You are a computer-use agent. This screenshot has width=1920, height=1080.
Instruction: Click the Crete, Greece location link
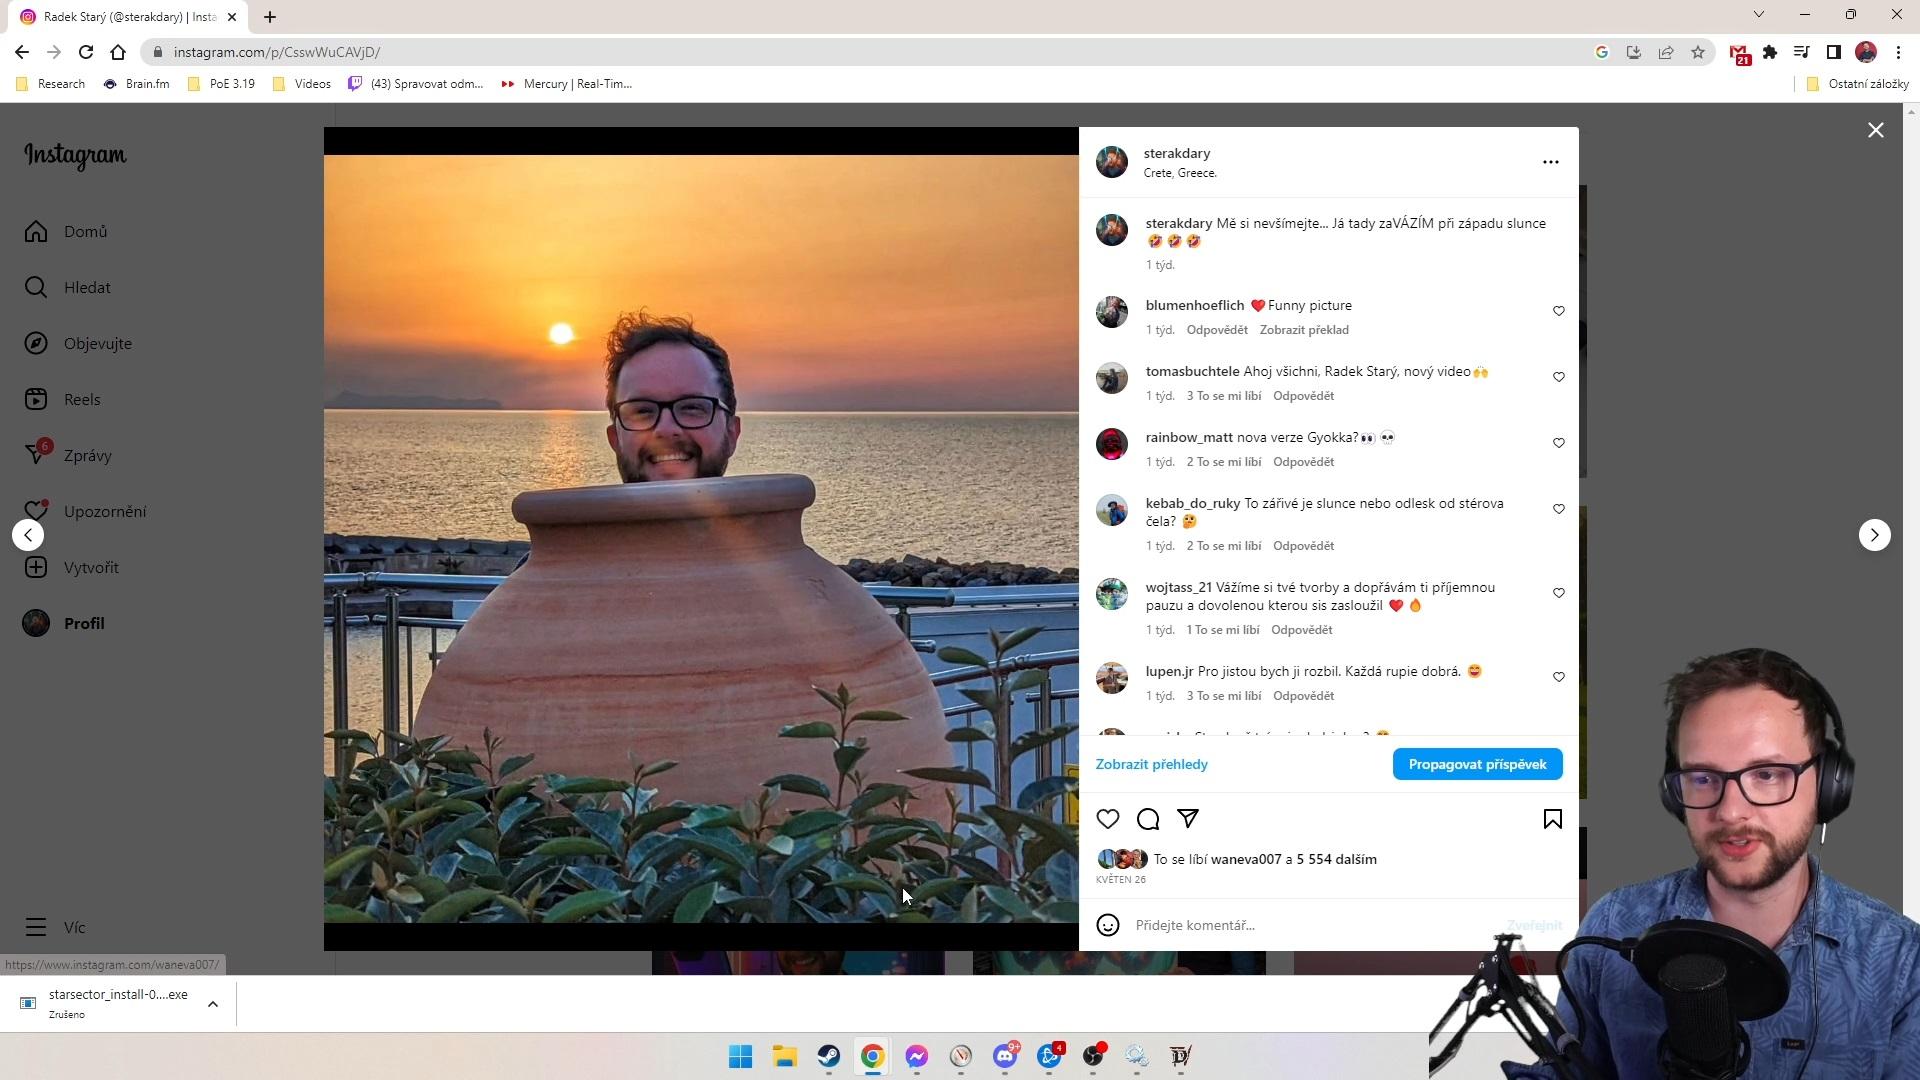[1180, 173]
